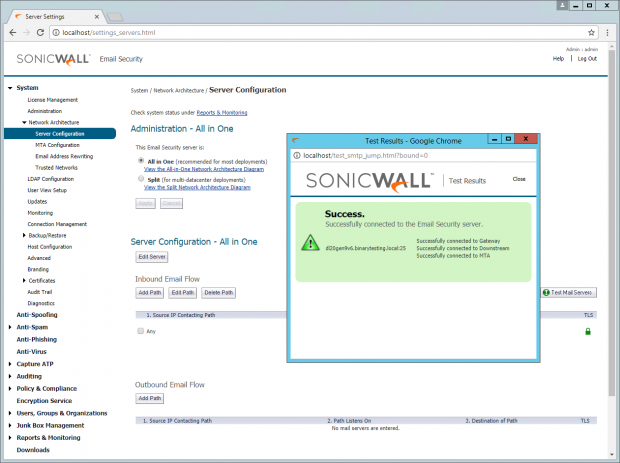Open the Encryption Service section
The height and width of the screenshot is (463, 620).
pos(44,401)
